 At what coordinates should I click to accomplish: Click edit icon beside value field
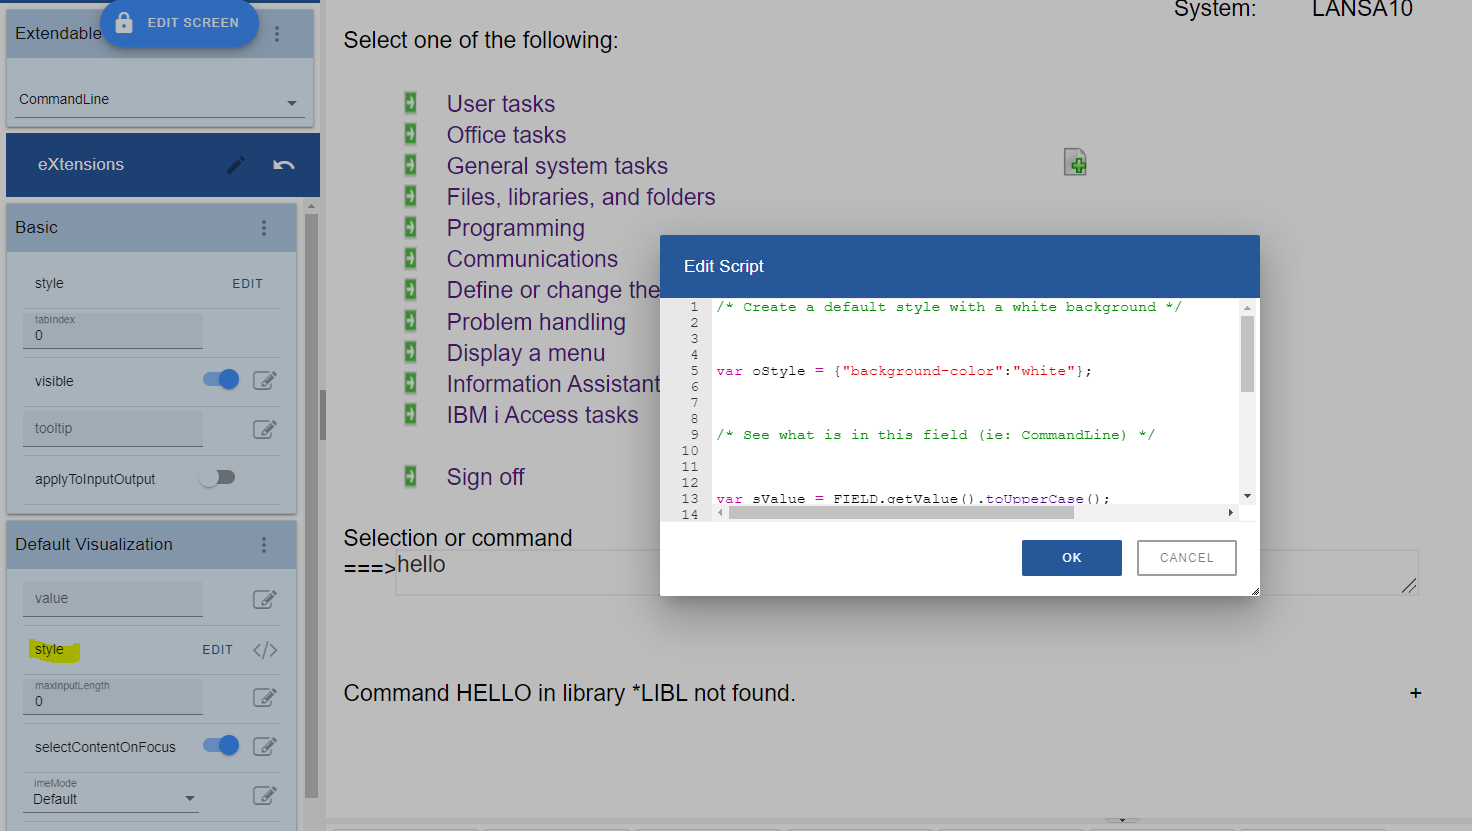coord(265,599)
